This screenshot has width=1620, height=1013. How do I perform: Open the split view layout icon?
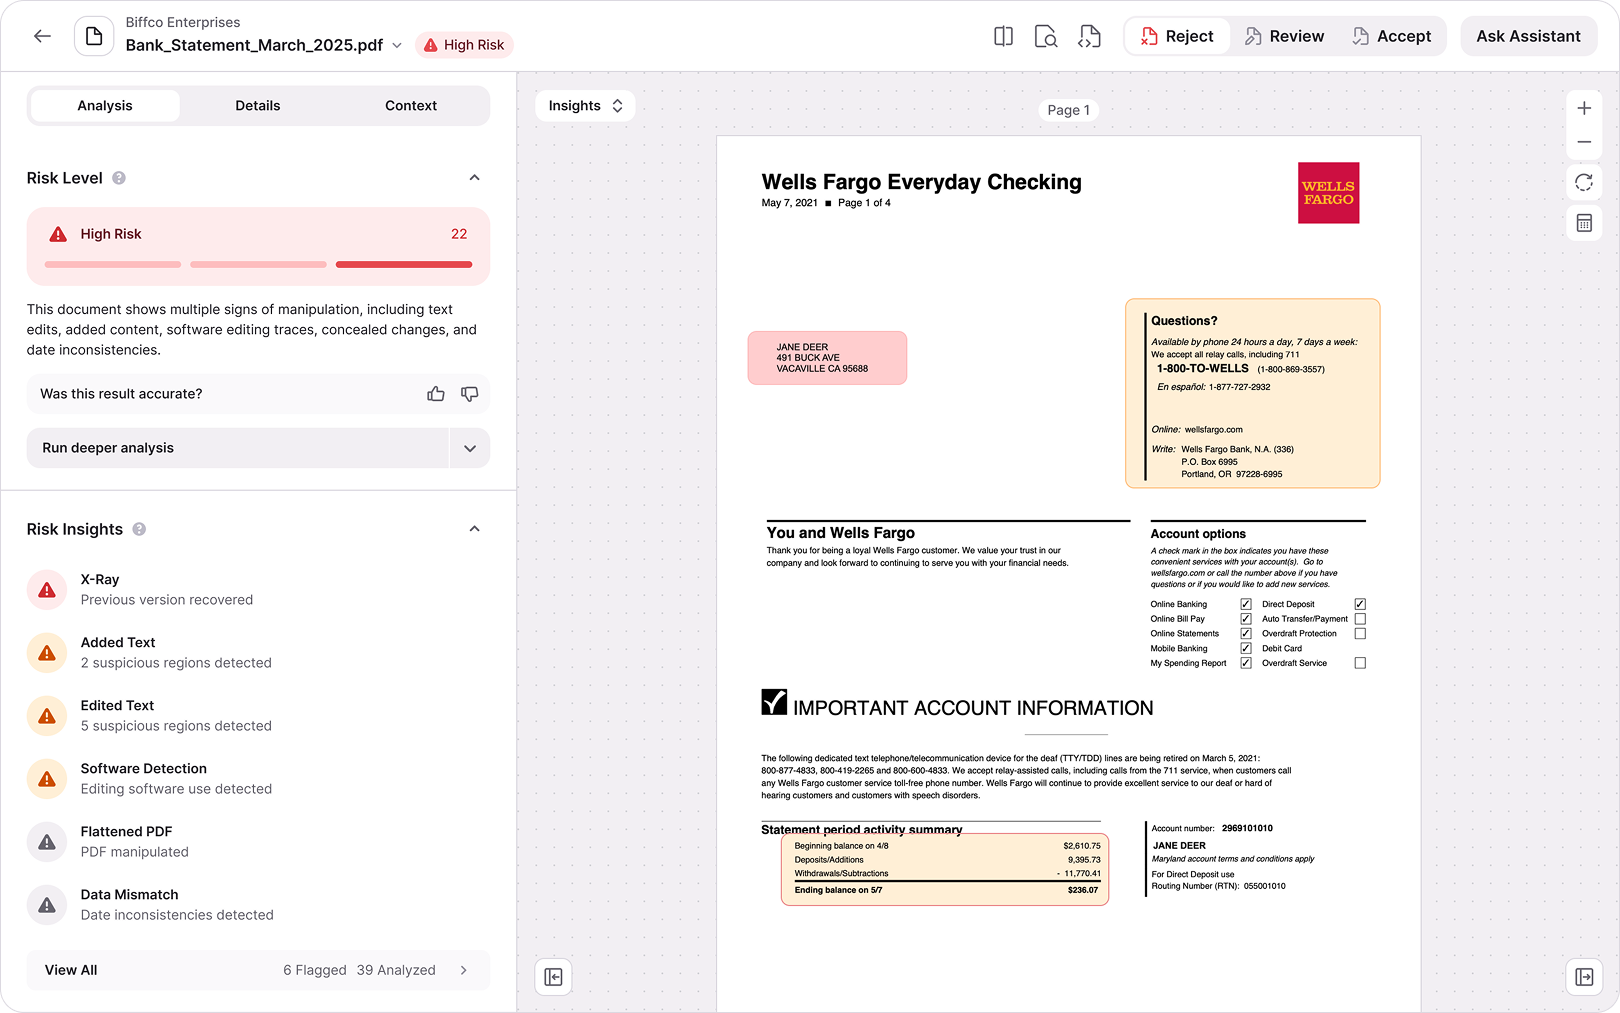click(x=1003, y=36)
